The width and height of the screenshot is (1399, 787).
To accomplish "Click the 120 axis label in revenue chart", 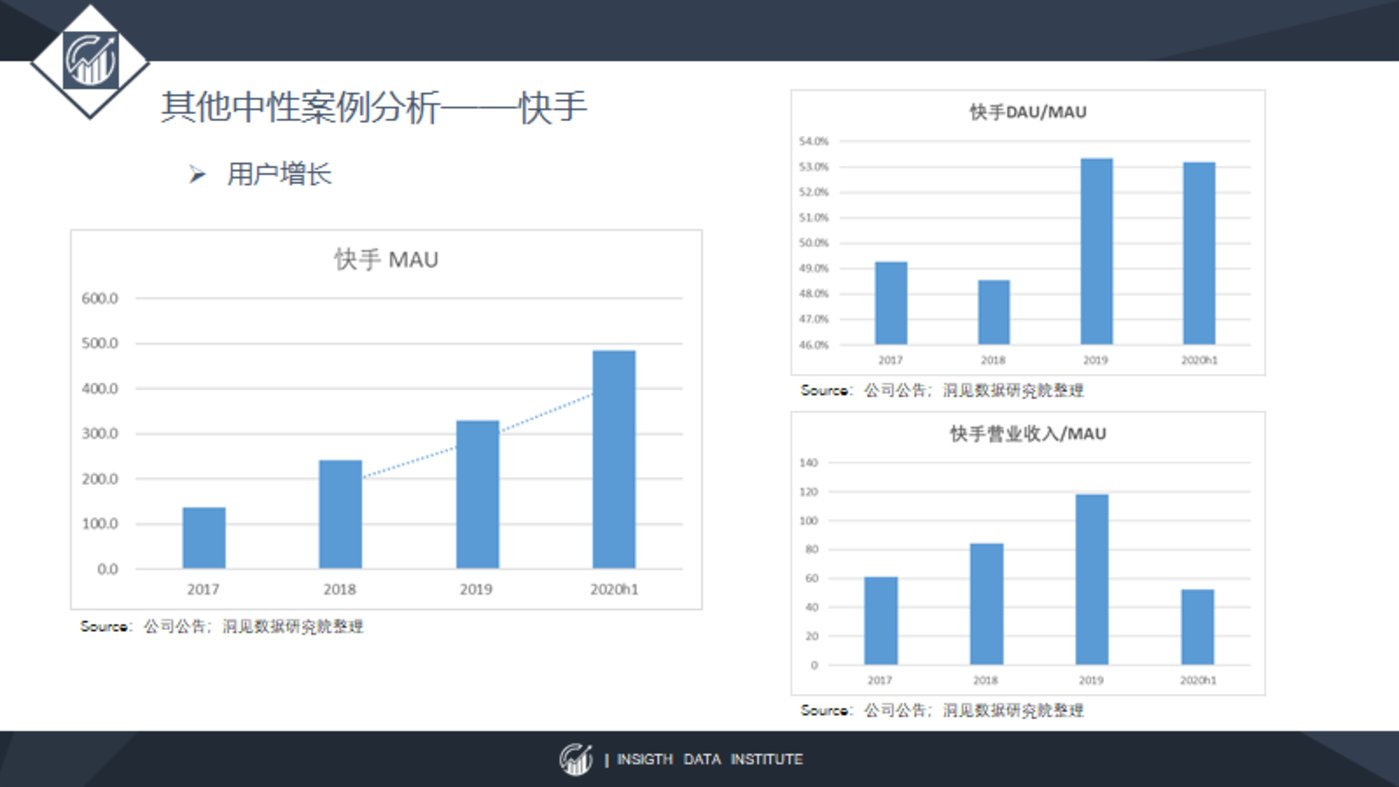I will tap(809, 492).
